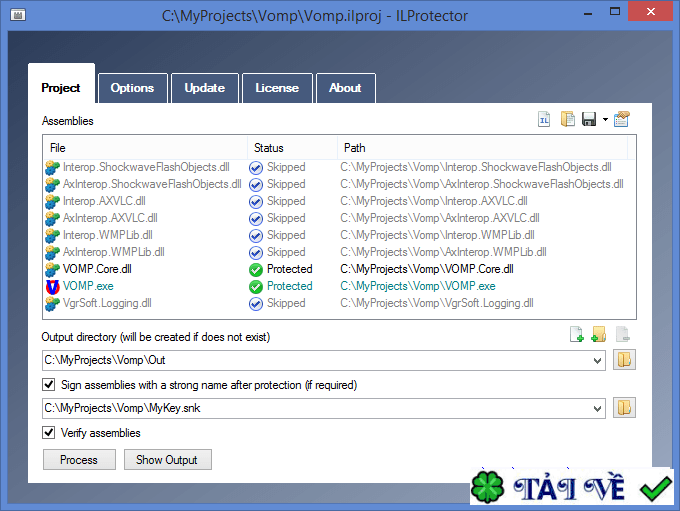The image size is (680, 511).
Task: Click icon of AxInterop.AXVLC.dll row
Action: (x=52, y=218)
